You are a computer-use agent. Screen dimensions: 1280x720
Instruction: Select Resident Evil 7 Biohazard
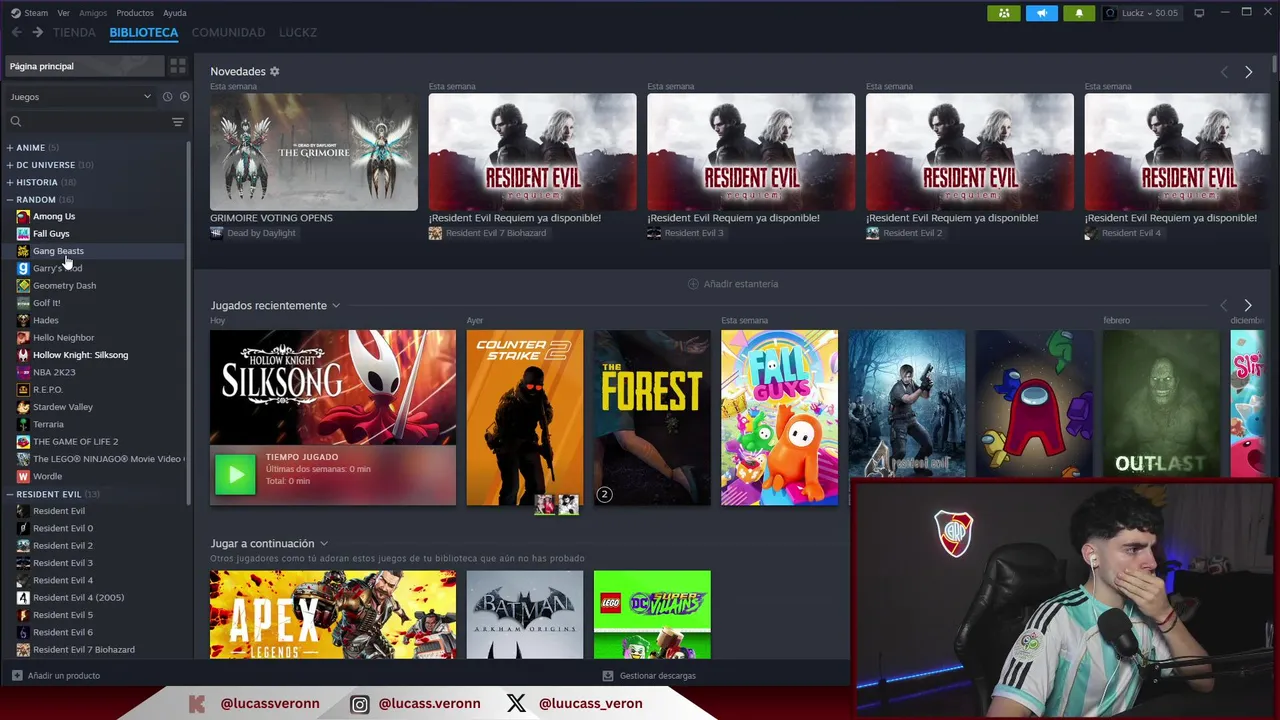(83, 650)
